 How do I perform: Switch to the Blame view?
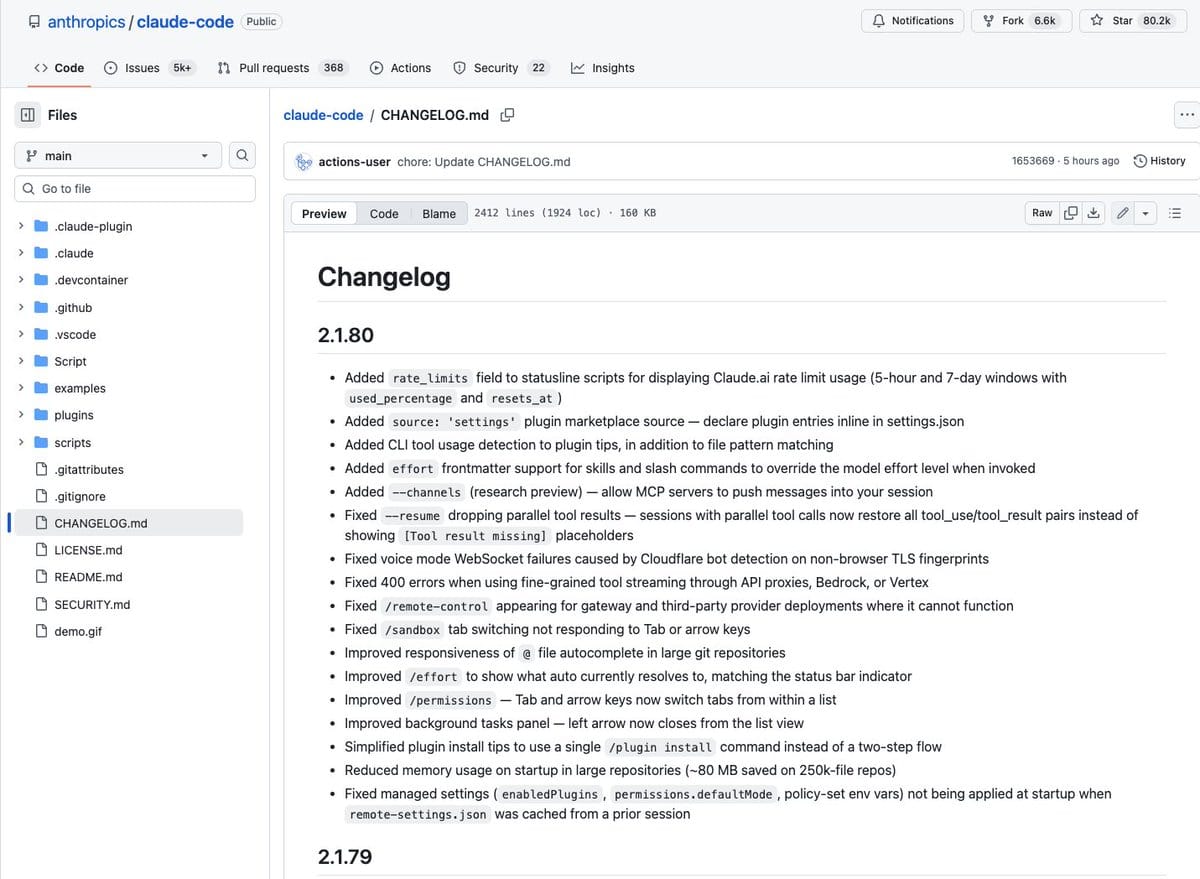439,213
